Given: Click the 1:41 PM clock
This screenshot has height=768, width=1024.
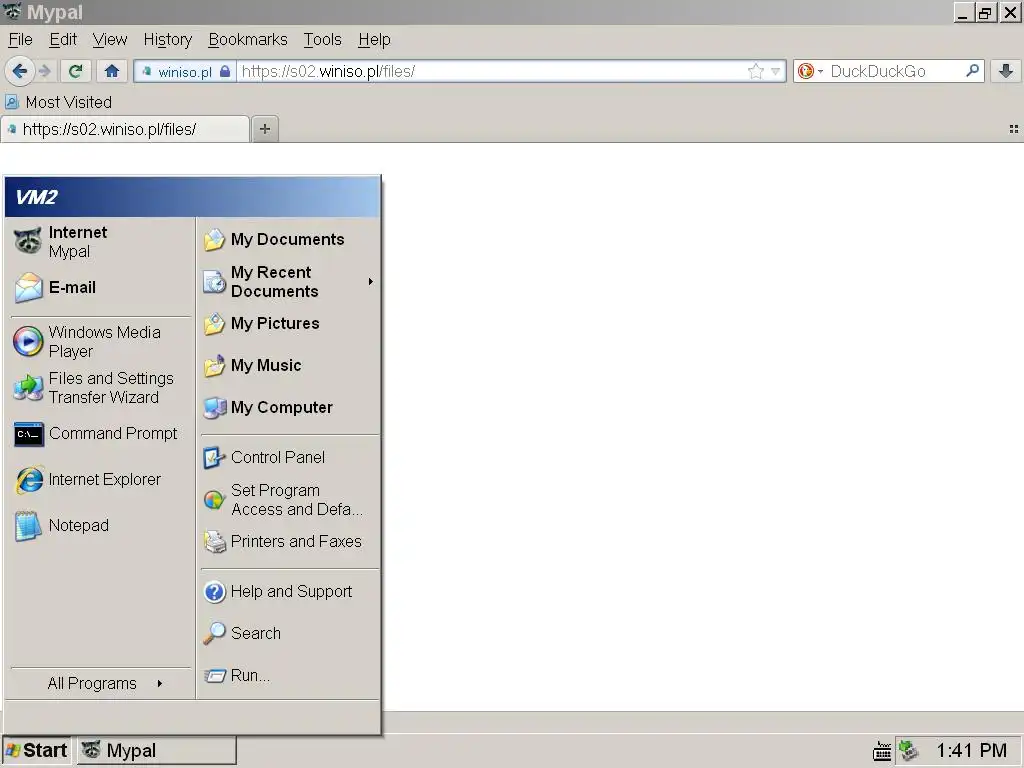Looking at the screenshot, I should [972, 750].
